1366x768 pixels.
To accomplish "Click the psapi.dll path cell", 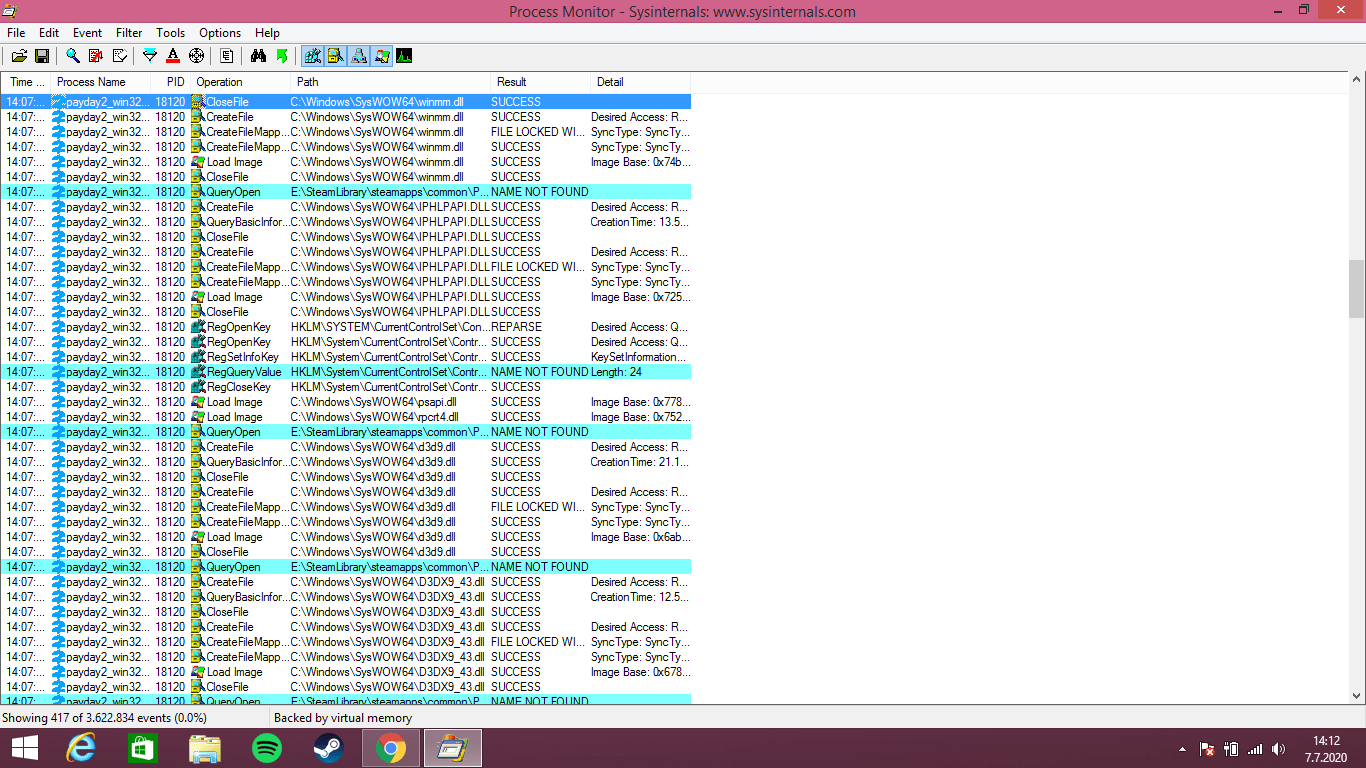I will (374, 402).
